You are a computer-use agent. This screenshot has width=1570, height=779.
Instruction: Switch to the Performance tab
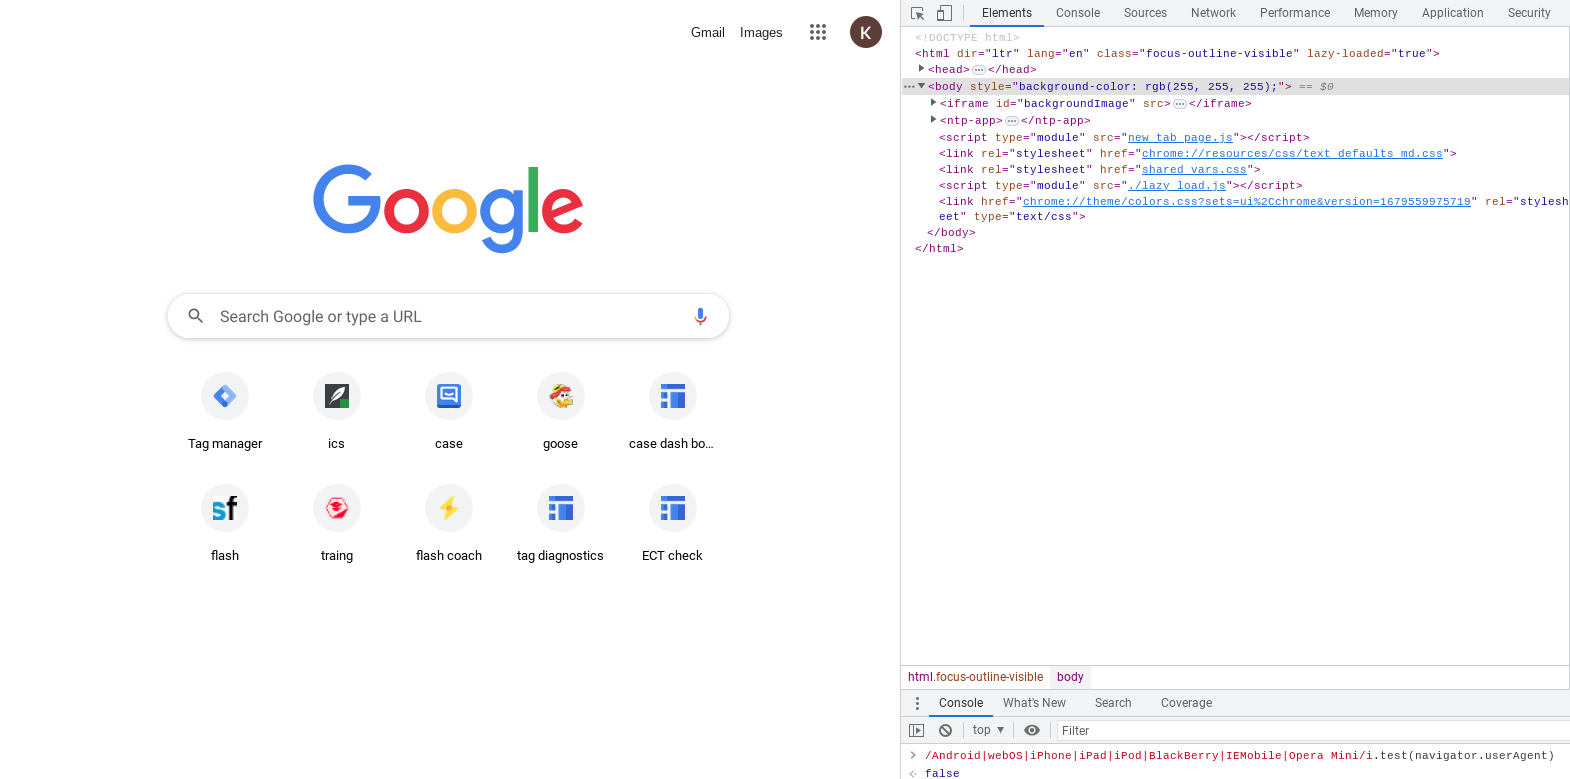[1295, 13]
